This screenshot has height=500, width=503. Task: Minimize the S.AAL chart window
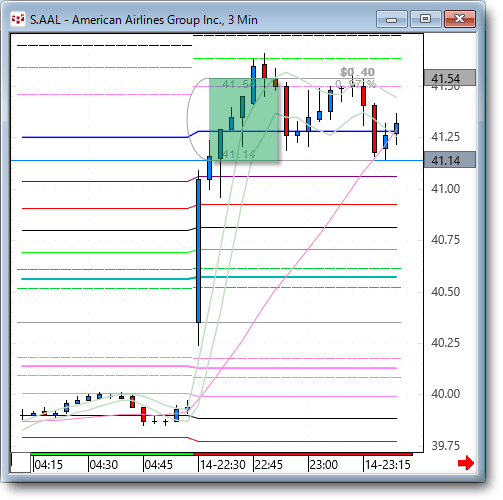[392, 19]
